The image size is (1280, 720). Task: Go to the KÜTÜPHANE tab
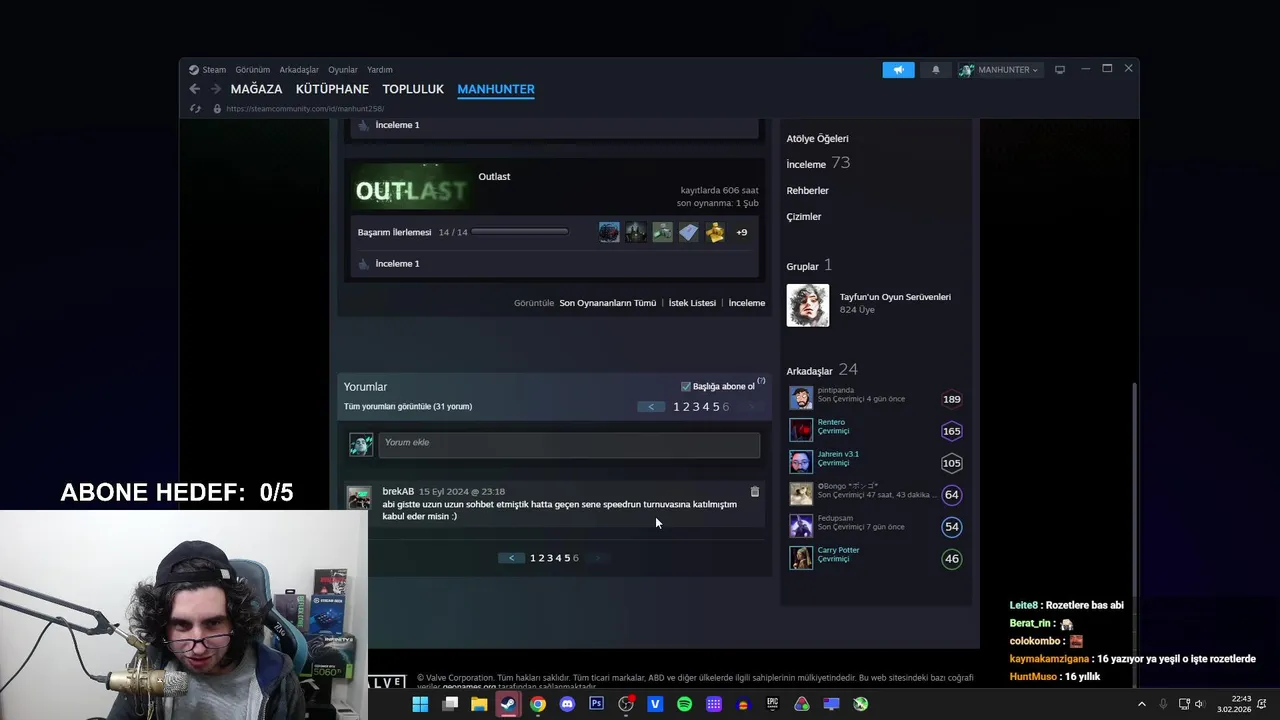(332, 89)
